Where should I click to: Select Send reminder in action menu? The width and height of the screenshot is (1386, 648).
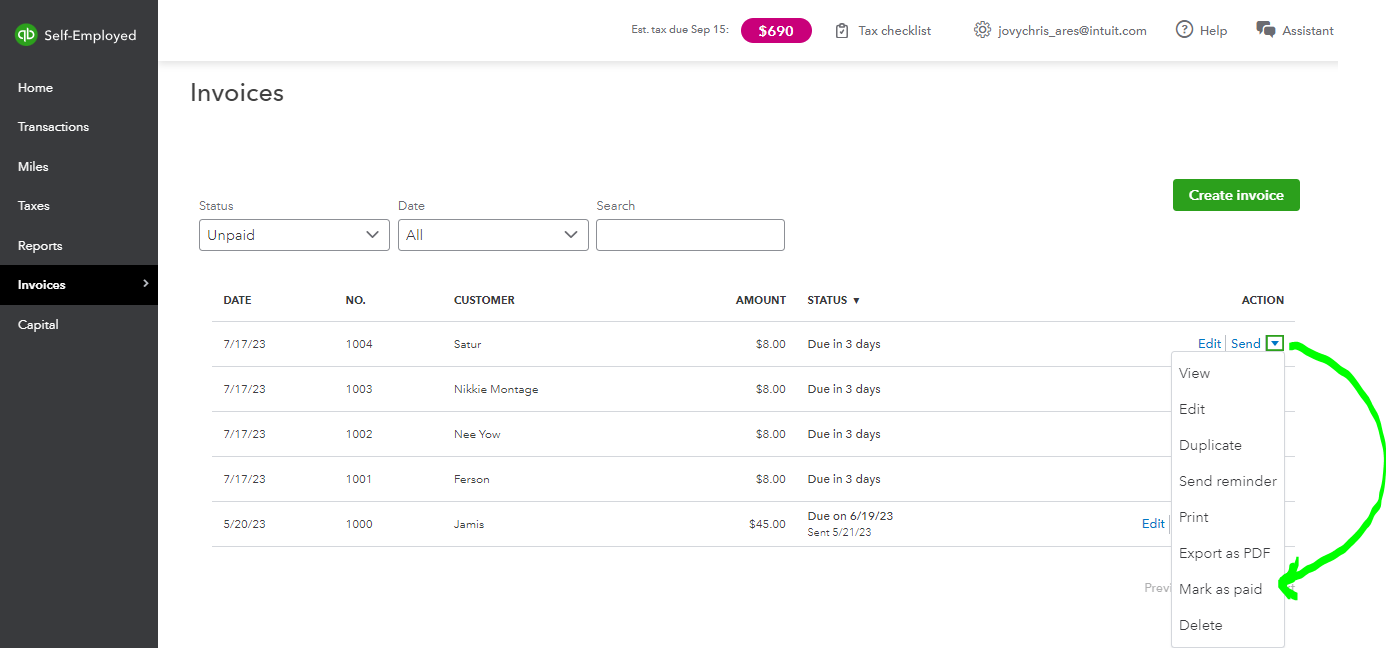click(1227, 481)
